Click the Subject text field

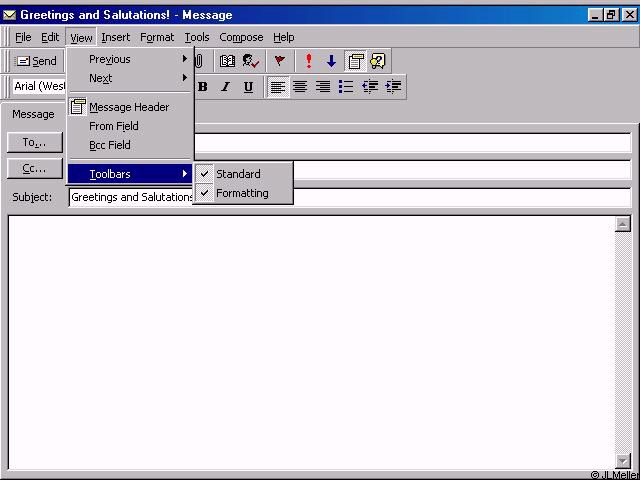point(350,198)
